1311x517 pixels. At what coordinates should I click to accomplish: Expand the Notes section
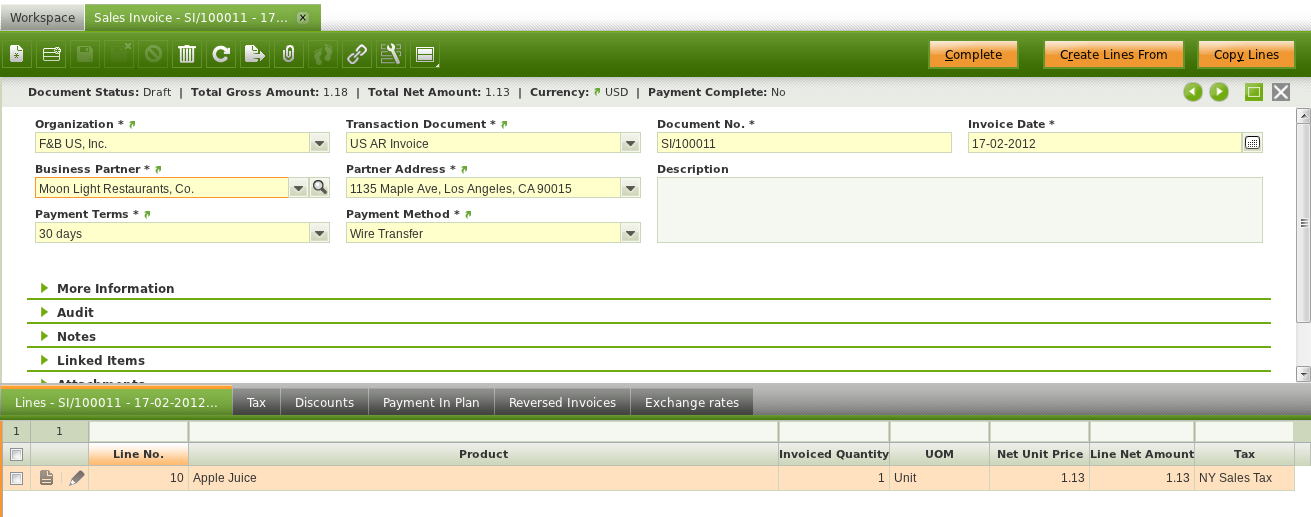pyautogui.click(x=76, y=336)
